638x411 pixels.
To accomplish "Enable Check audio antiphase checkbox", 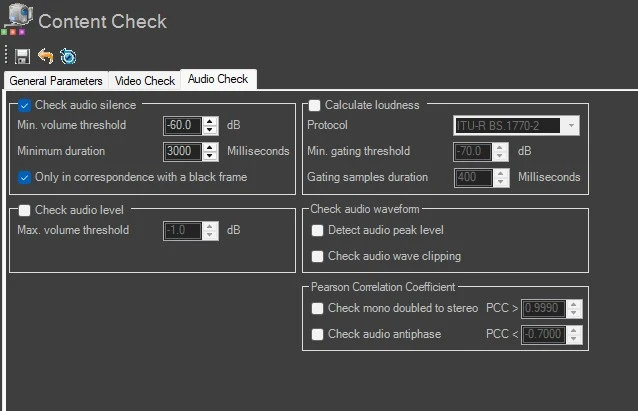I will point(317,334).
